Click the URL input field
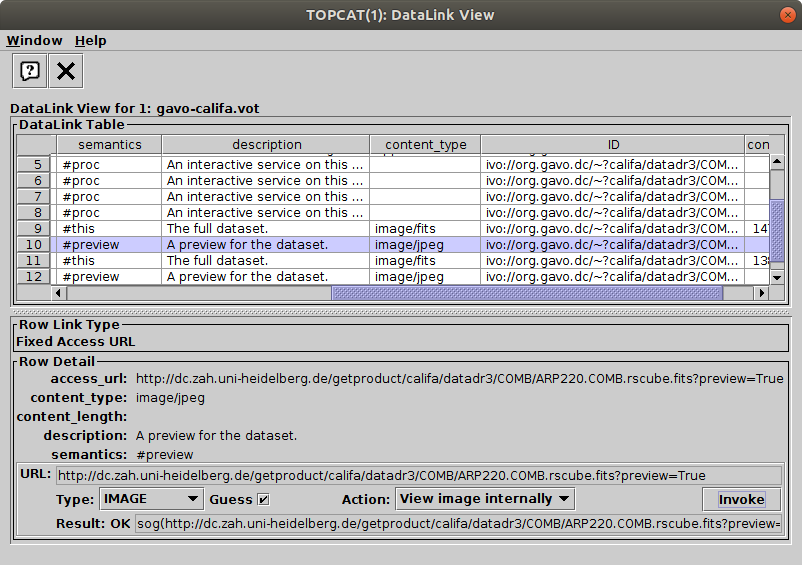Image resolution: width=802 pixels, height=565 pixels. click(x=418, y=476)
